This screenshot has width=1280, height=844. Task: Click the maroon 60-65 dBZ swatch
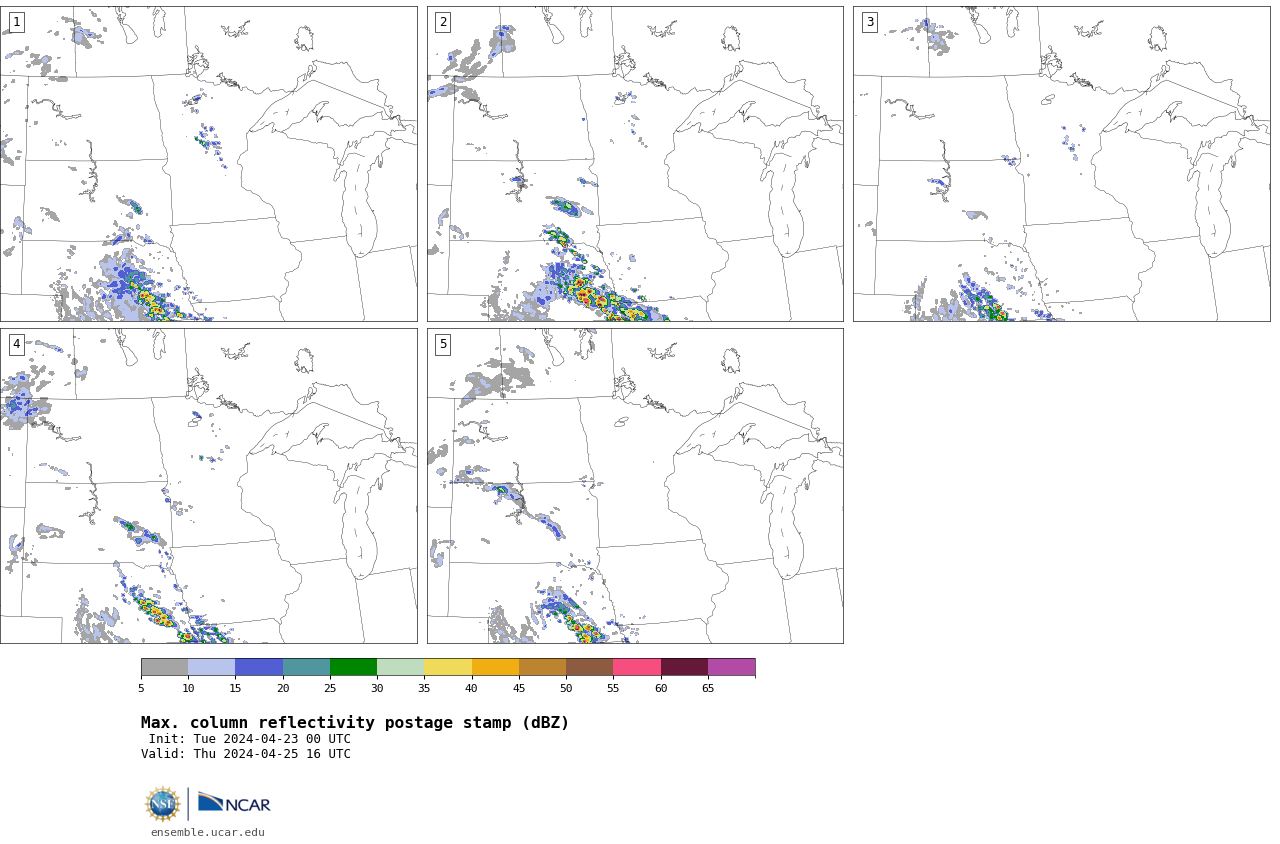click(684, 667)
